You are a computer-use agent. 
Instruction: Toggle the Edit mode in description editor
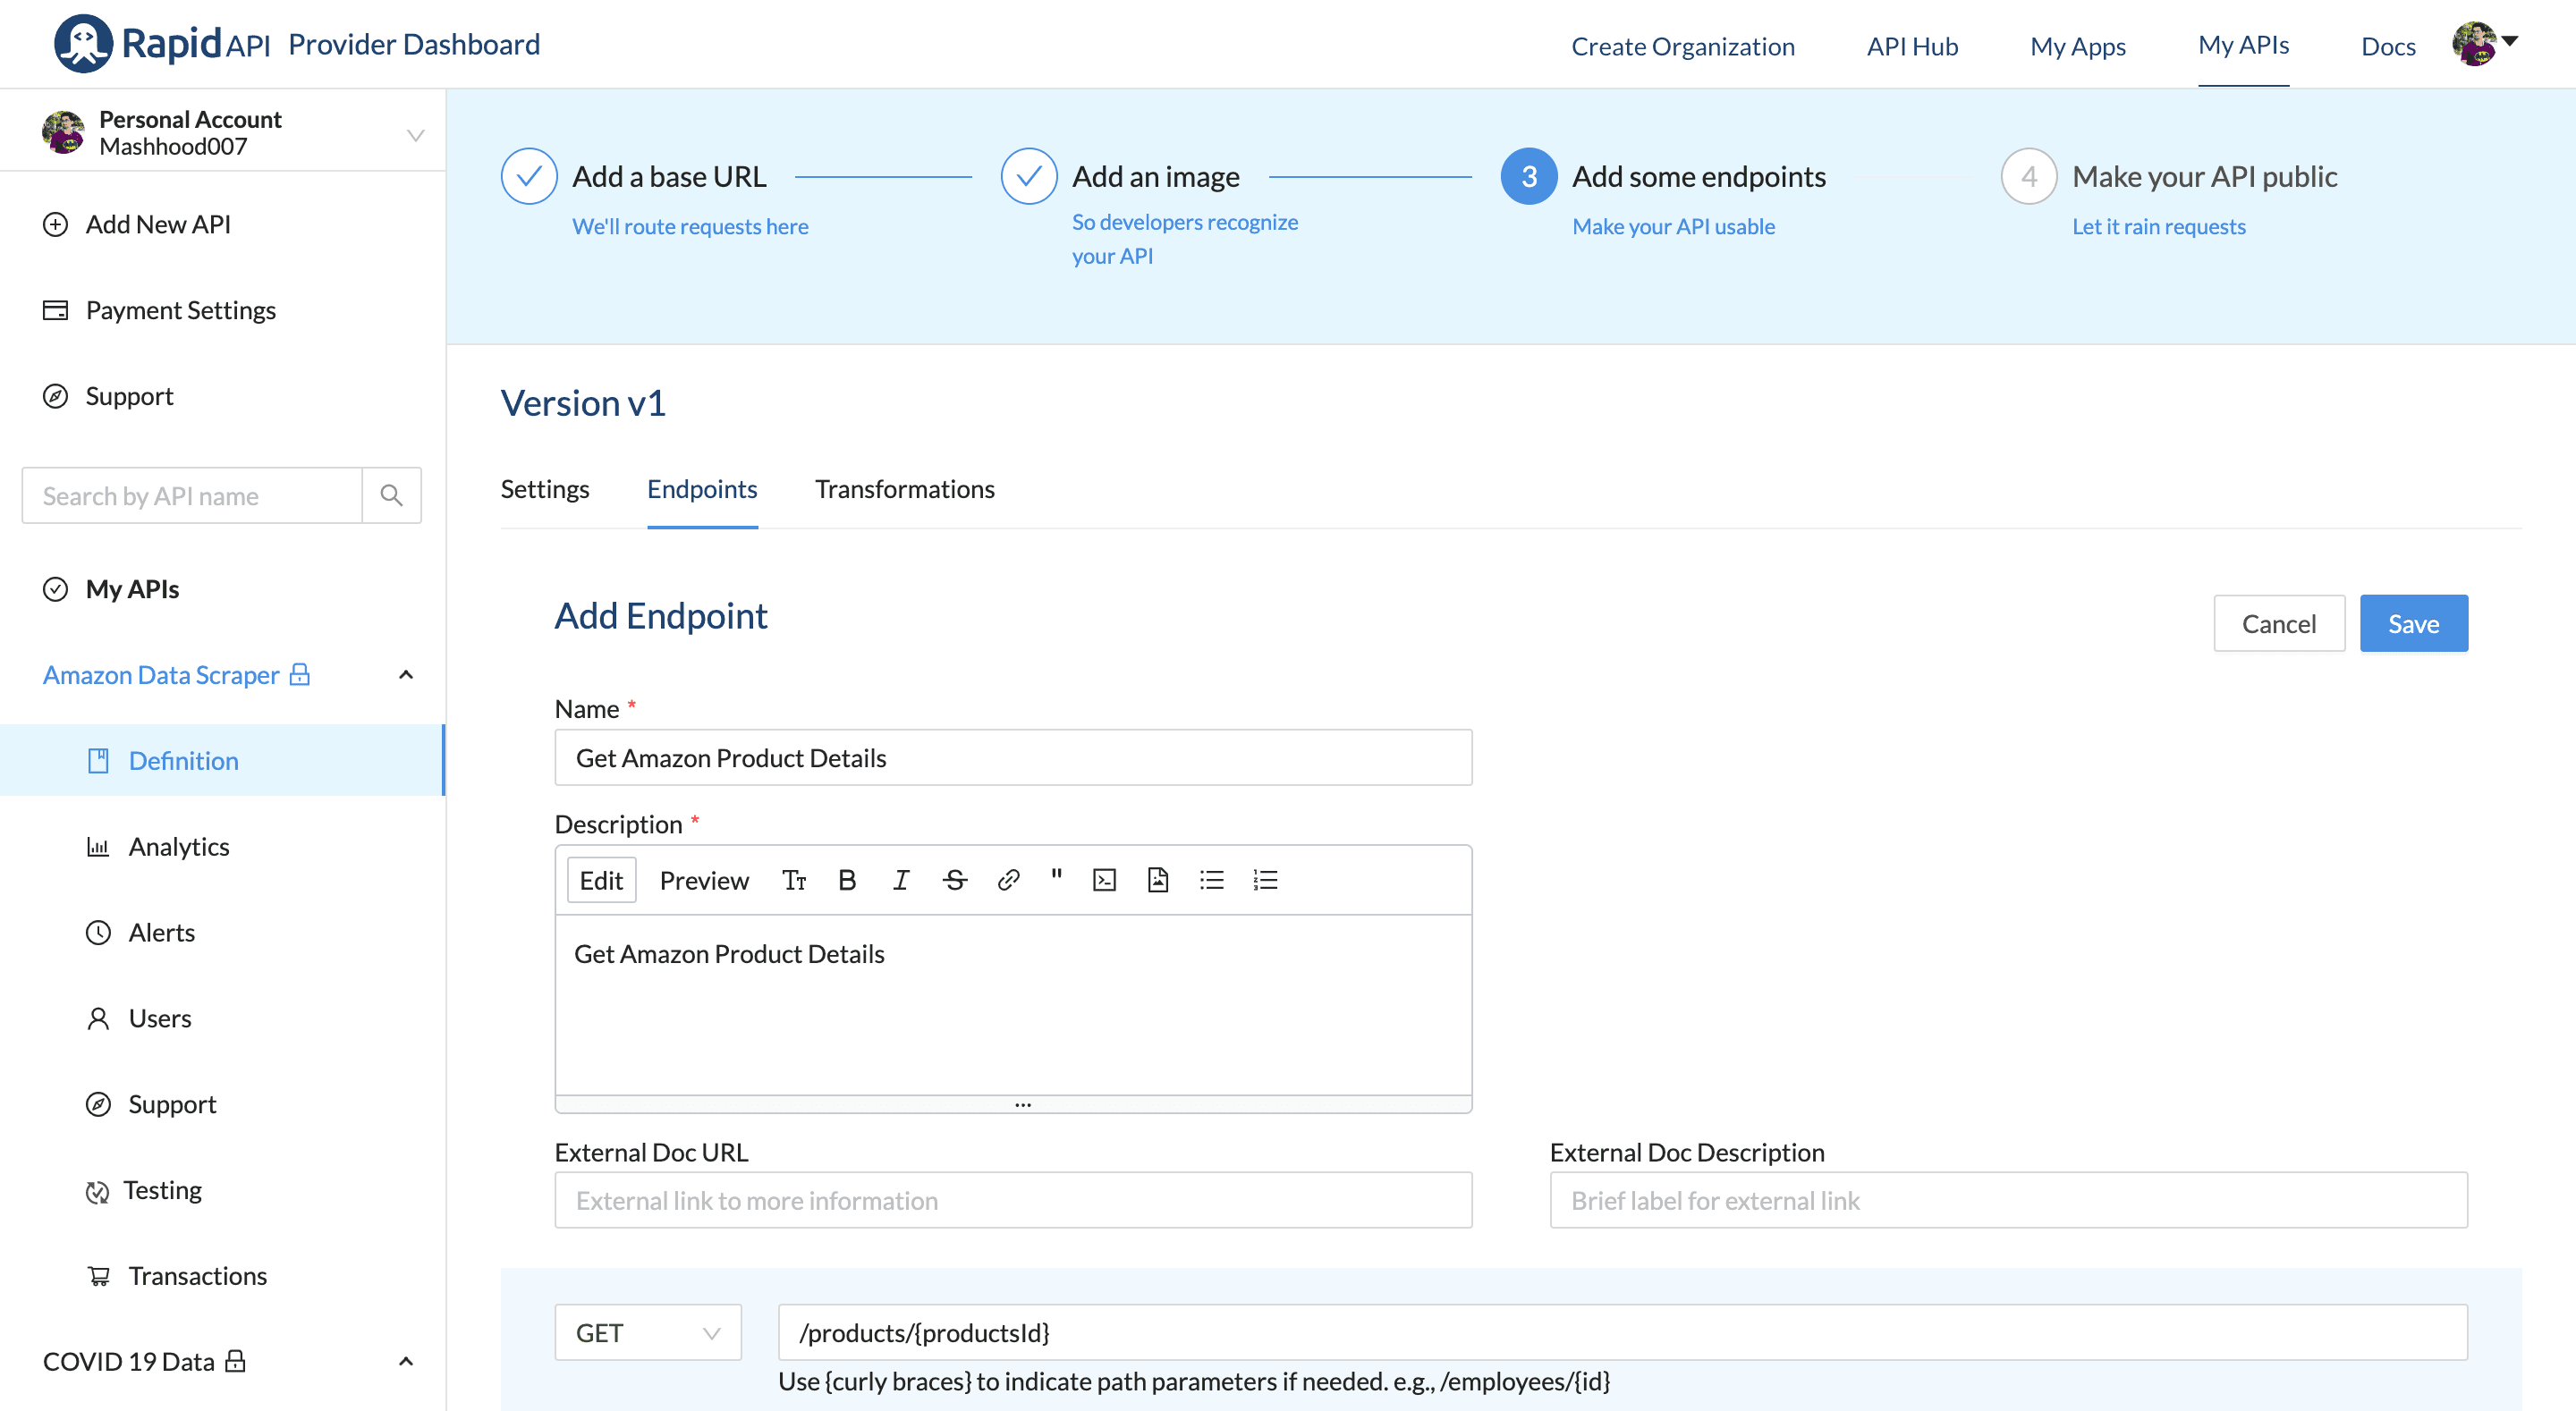pos(601,879)
